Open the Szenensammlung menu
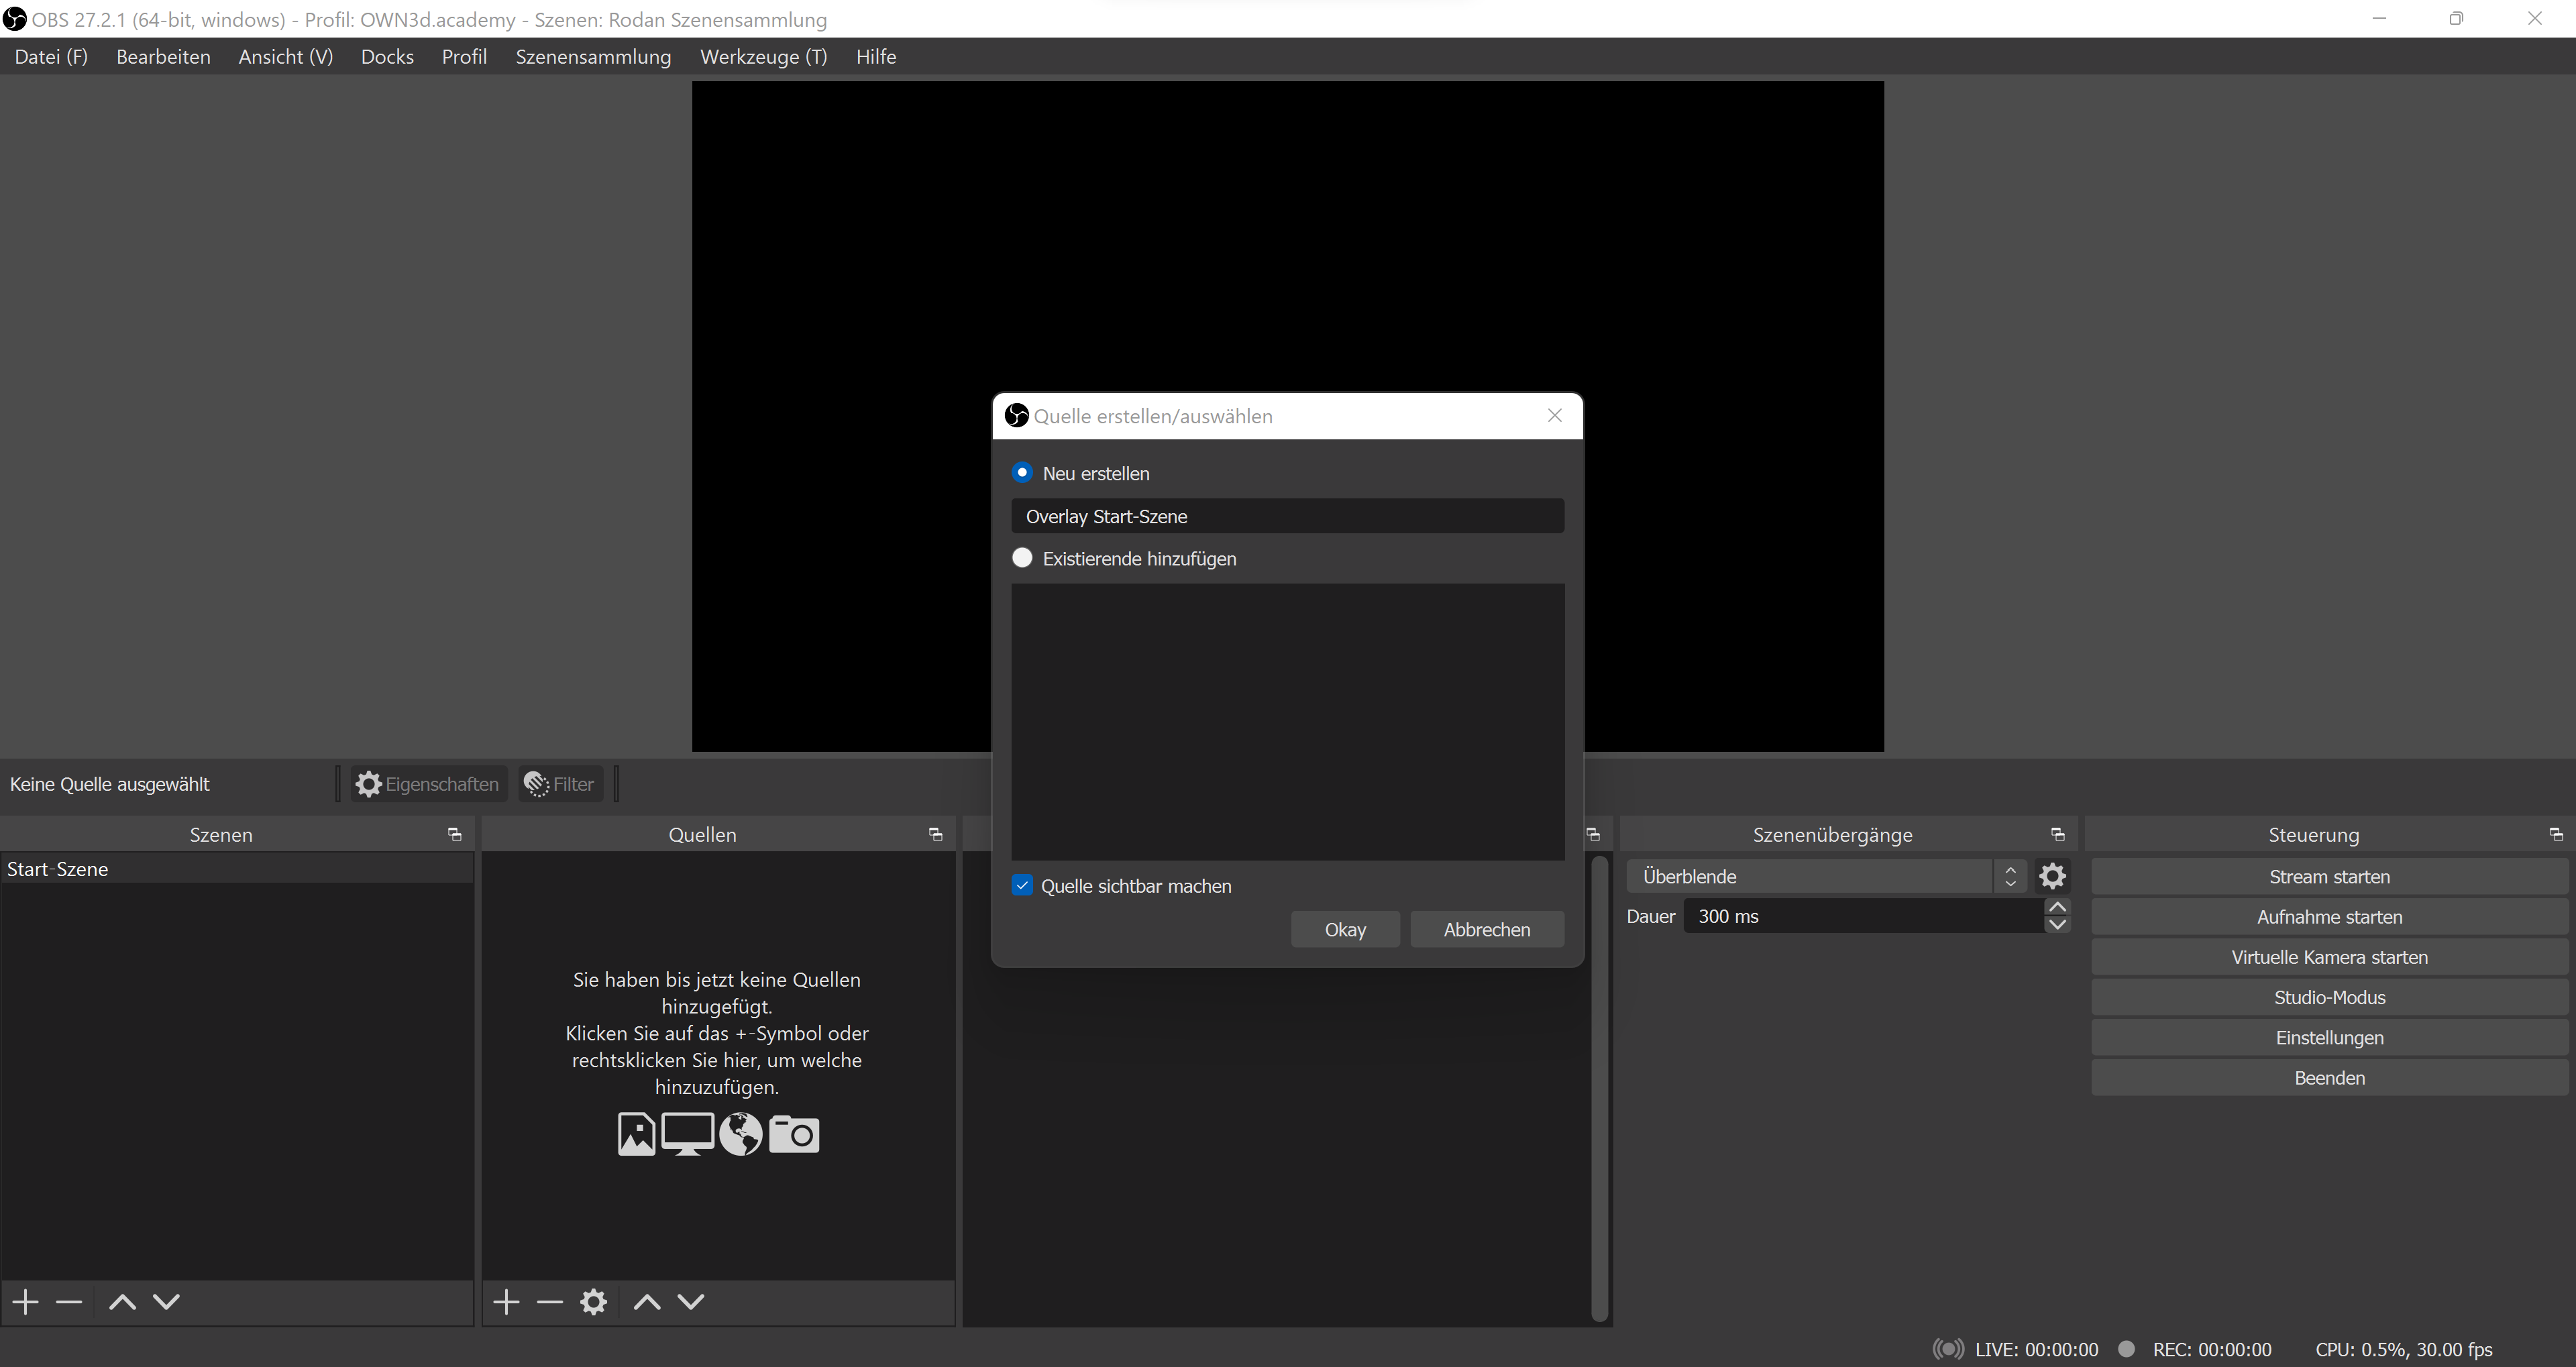The image size is (2576, 1367). 592,56
